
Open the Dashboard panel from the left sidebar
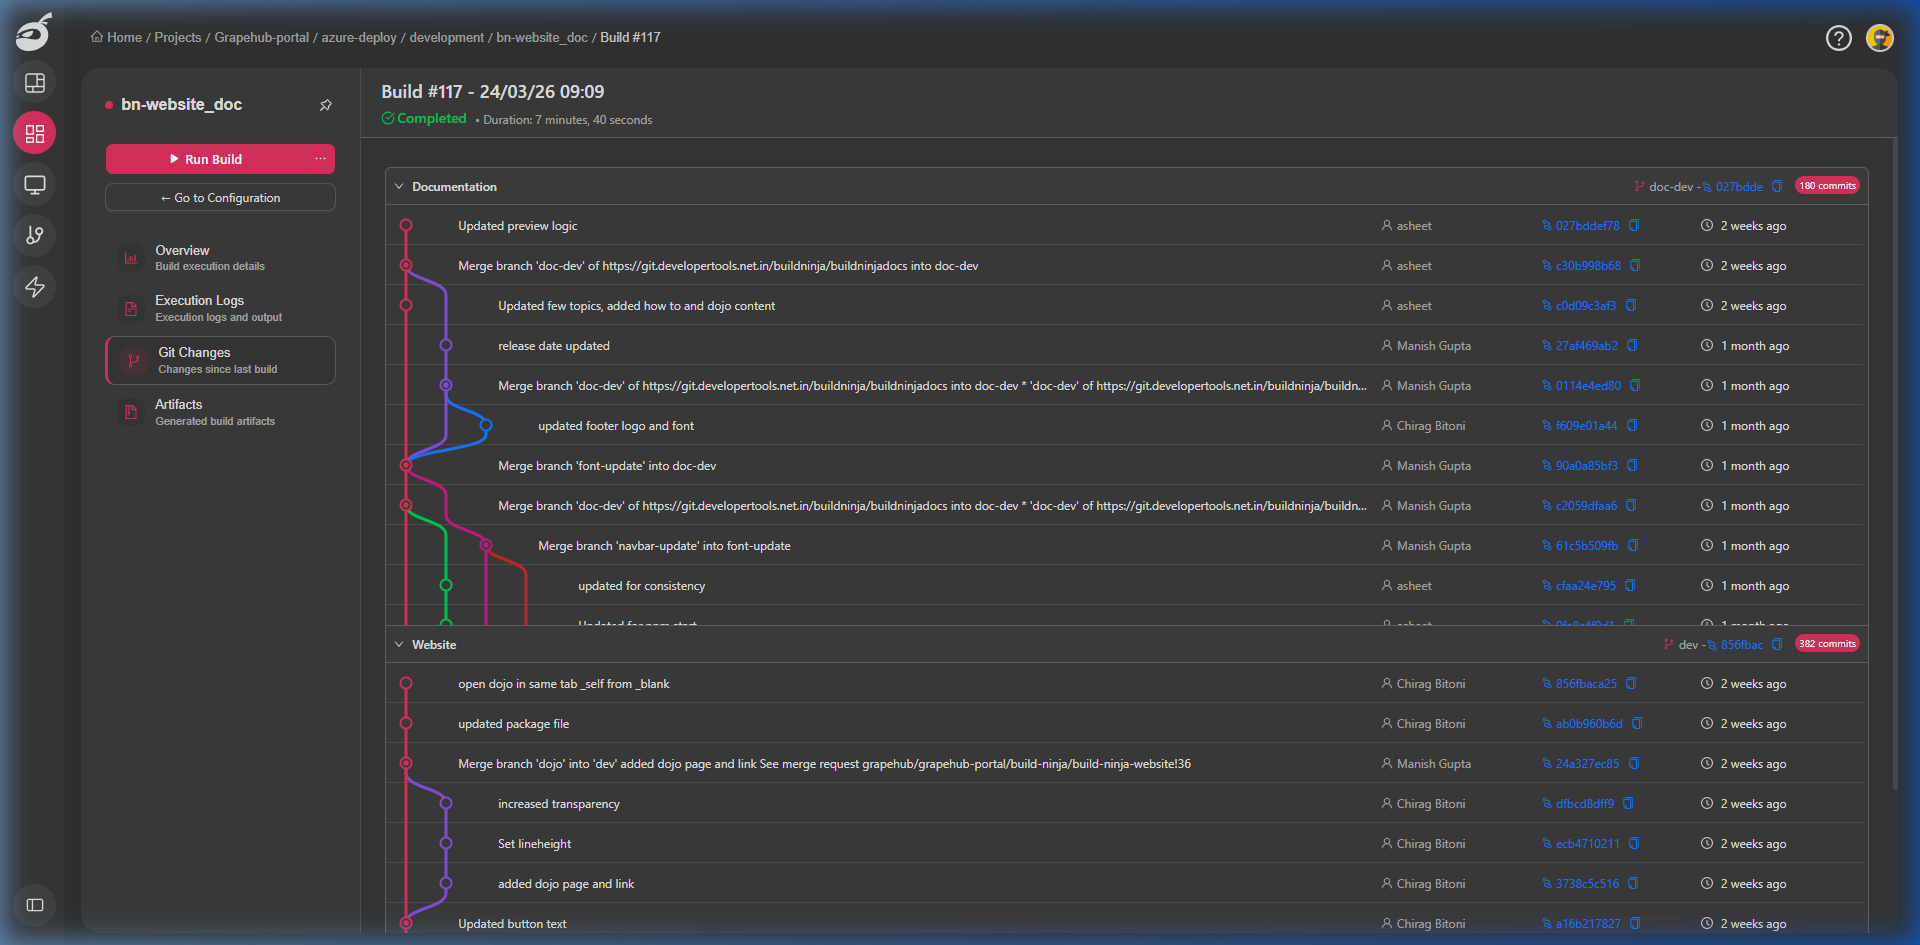coord(35,83)
